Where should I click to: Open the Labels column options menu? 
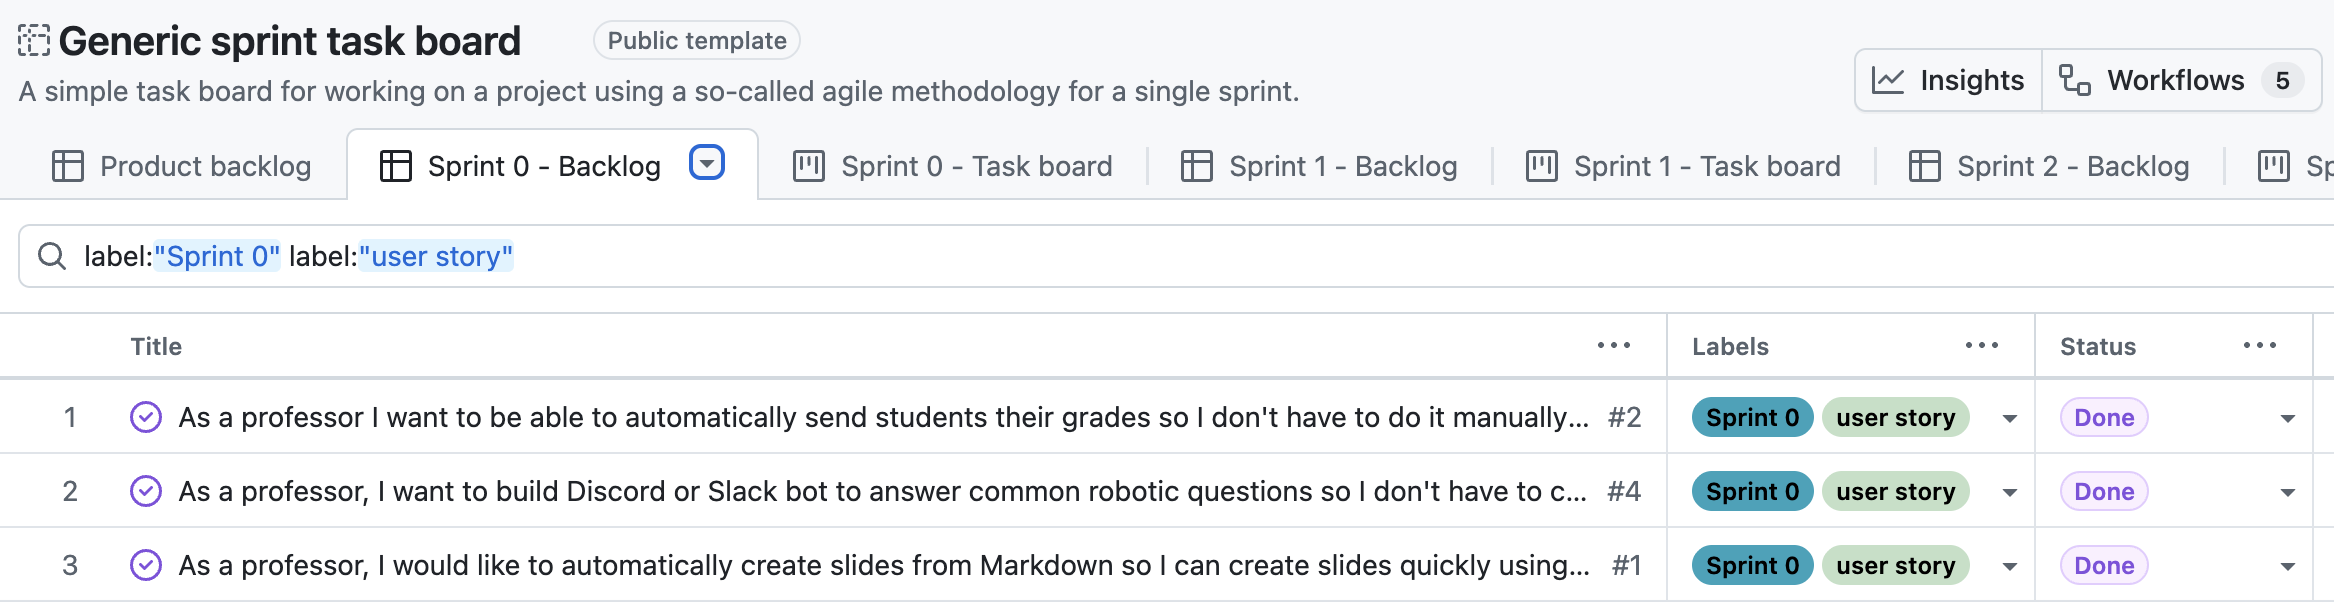coord(1982,345)
